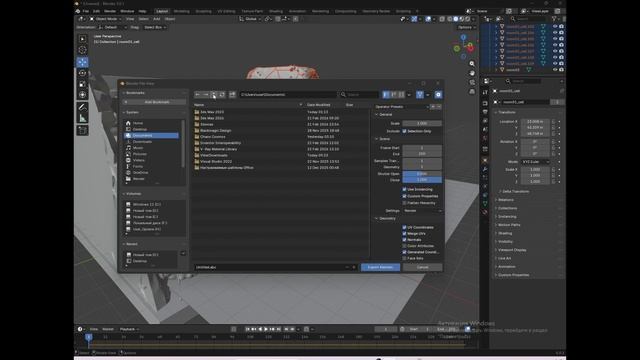
Task: Toggle the file browser options gear icon
Action: (438, 95)
